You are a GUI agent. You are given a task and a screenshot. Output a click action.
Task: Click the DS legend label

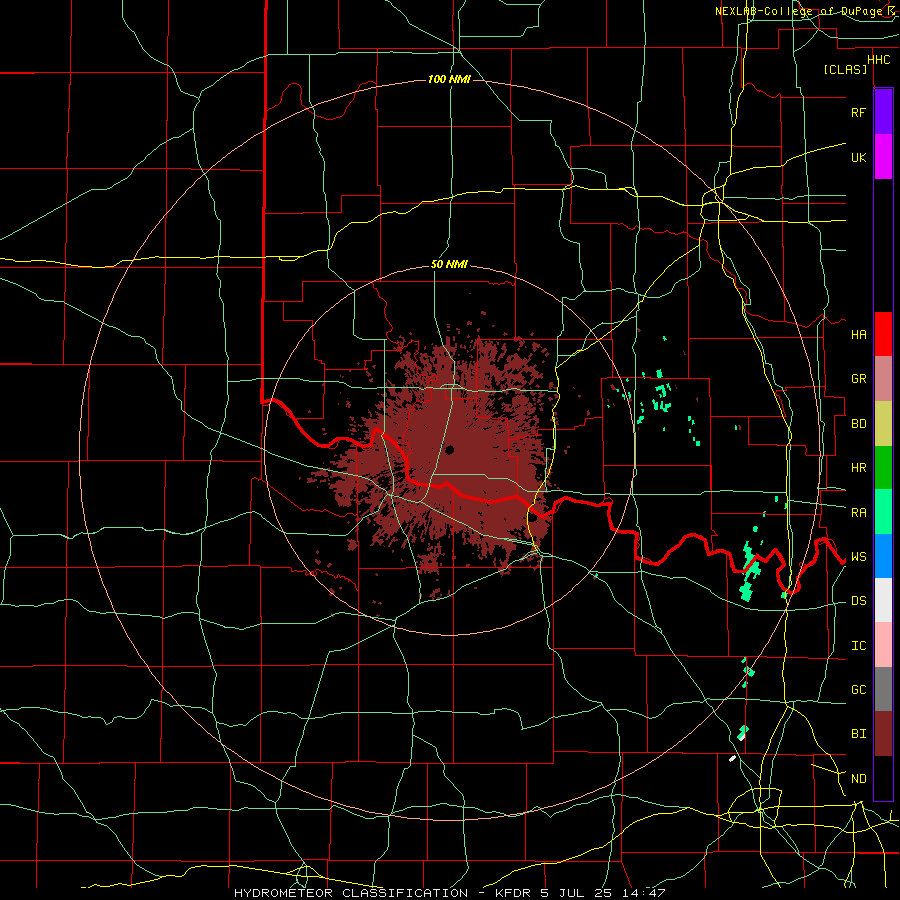(x=858, y=601)
